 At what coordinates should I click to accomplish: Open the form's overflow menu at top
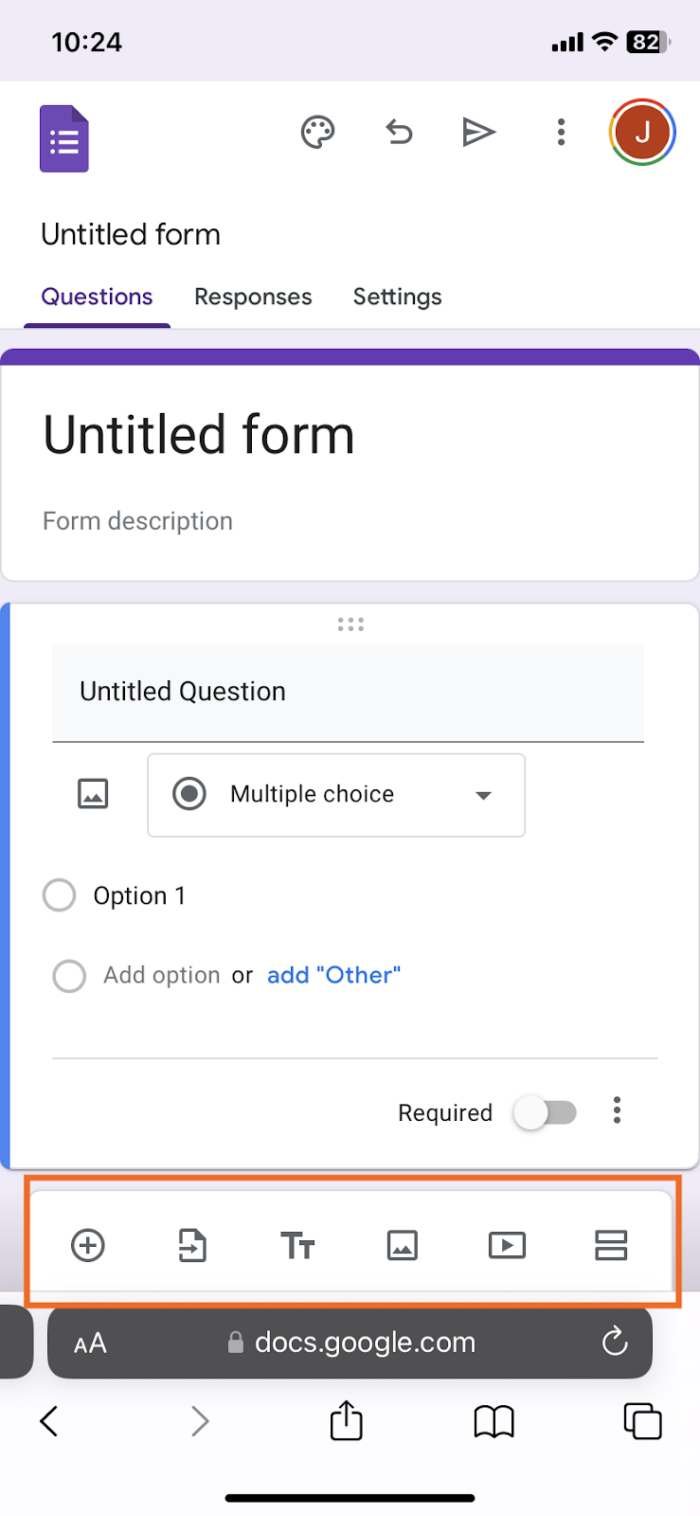point(561,131)
